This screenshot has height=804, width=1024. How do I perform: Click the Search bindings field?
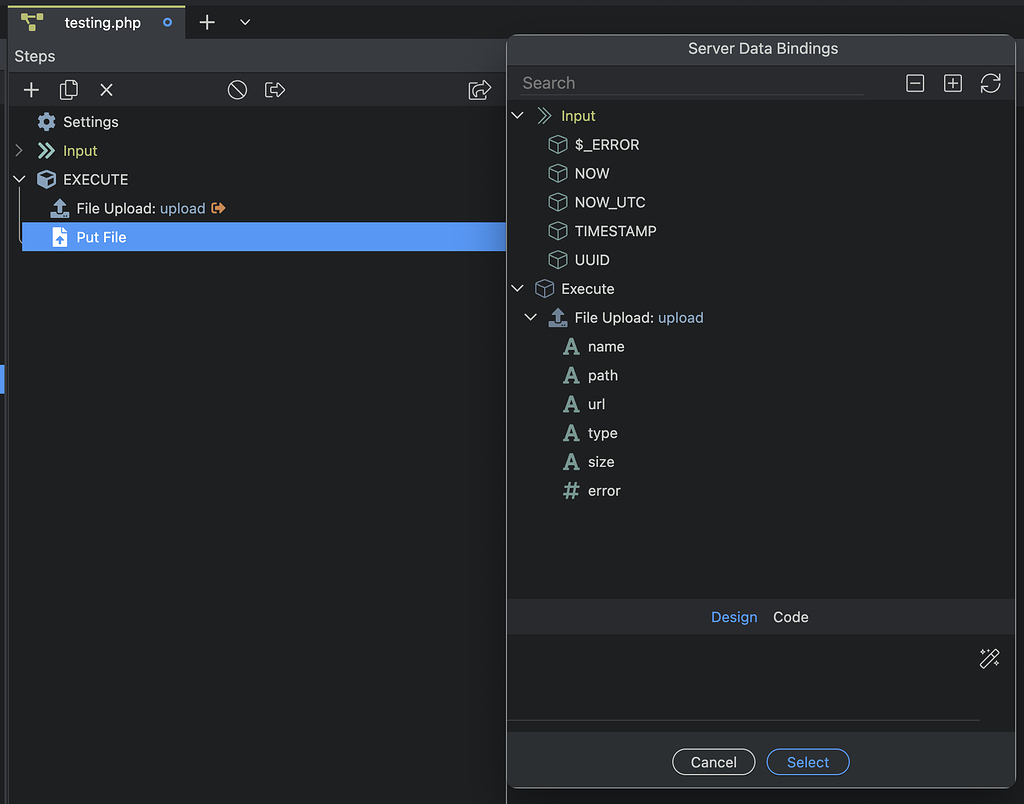[690, 83]
